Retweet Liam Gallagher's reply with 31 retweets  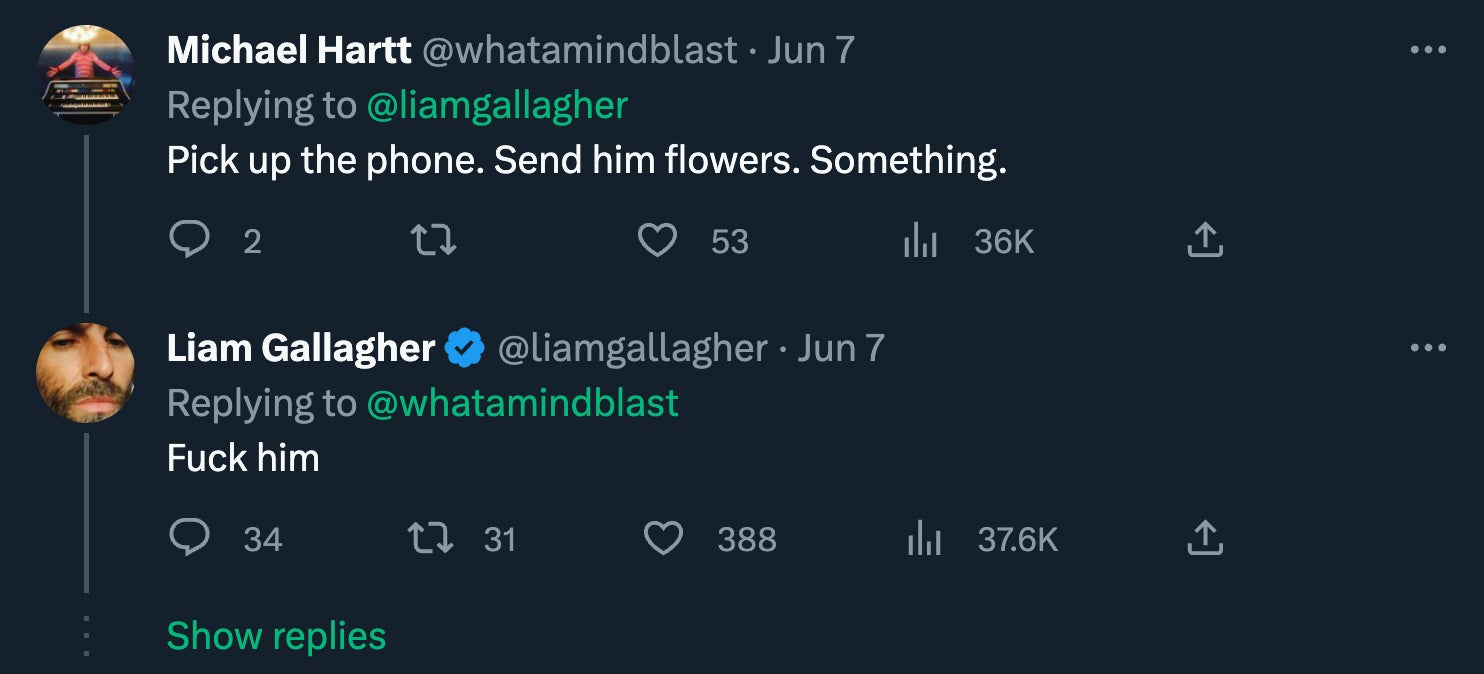click(434, 539)
